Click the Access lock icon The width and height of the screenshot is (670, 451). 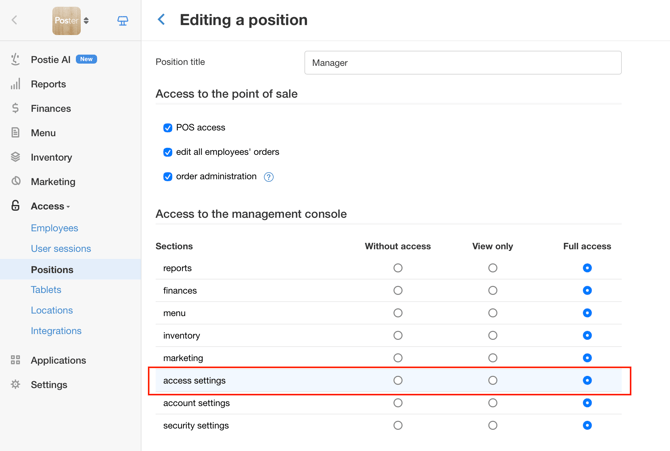tap(15, 206)
